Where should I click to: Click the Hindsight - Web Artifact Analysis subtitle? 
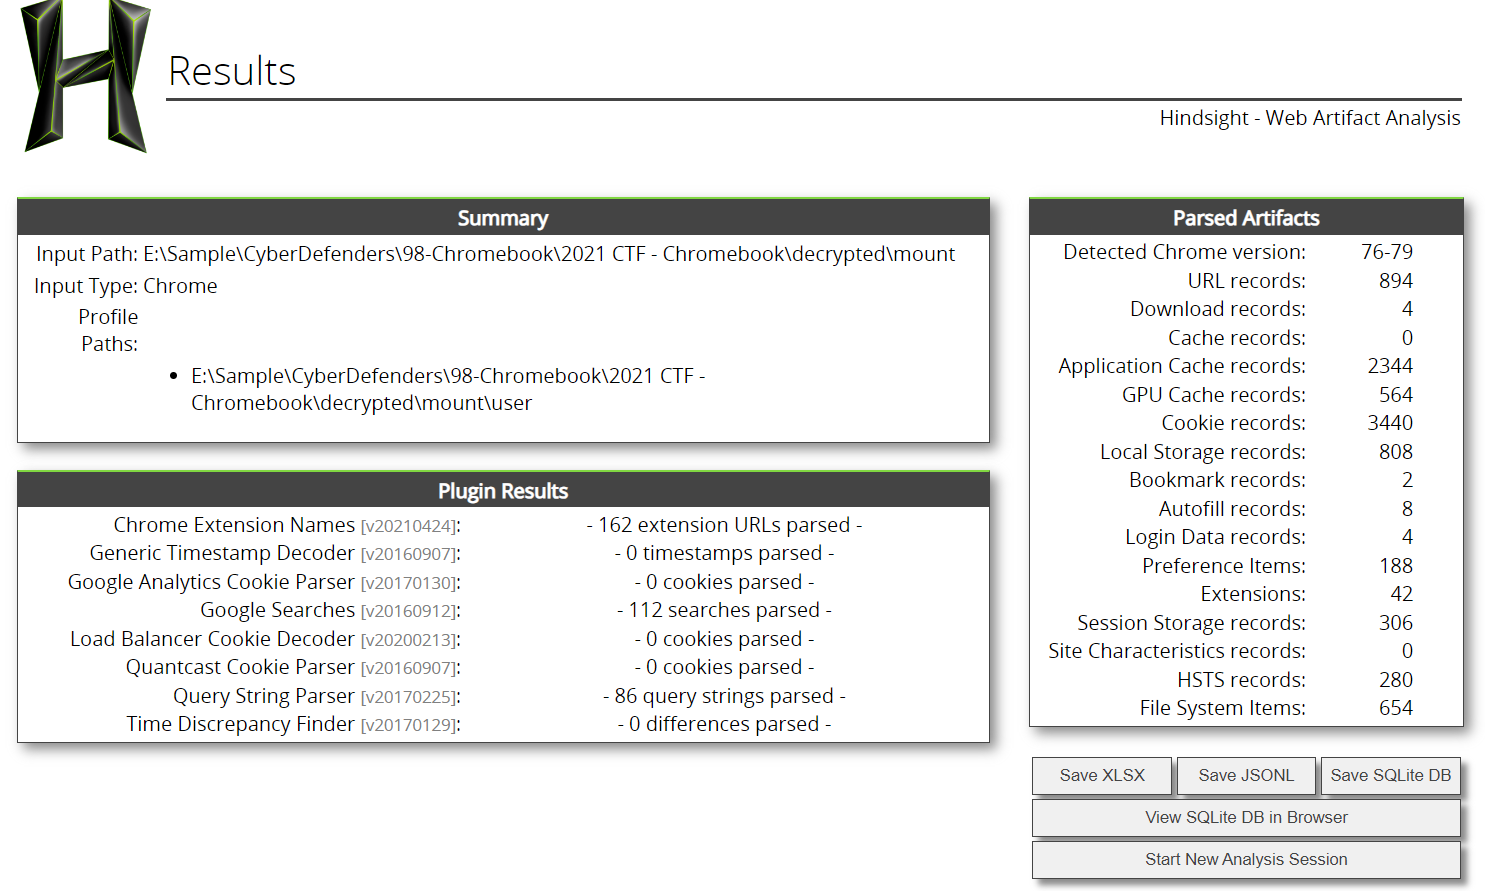(1309, 118)
